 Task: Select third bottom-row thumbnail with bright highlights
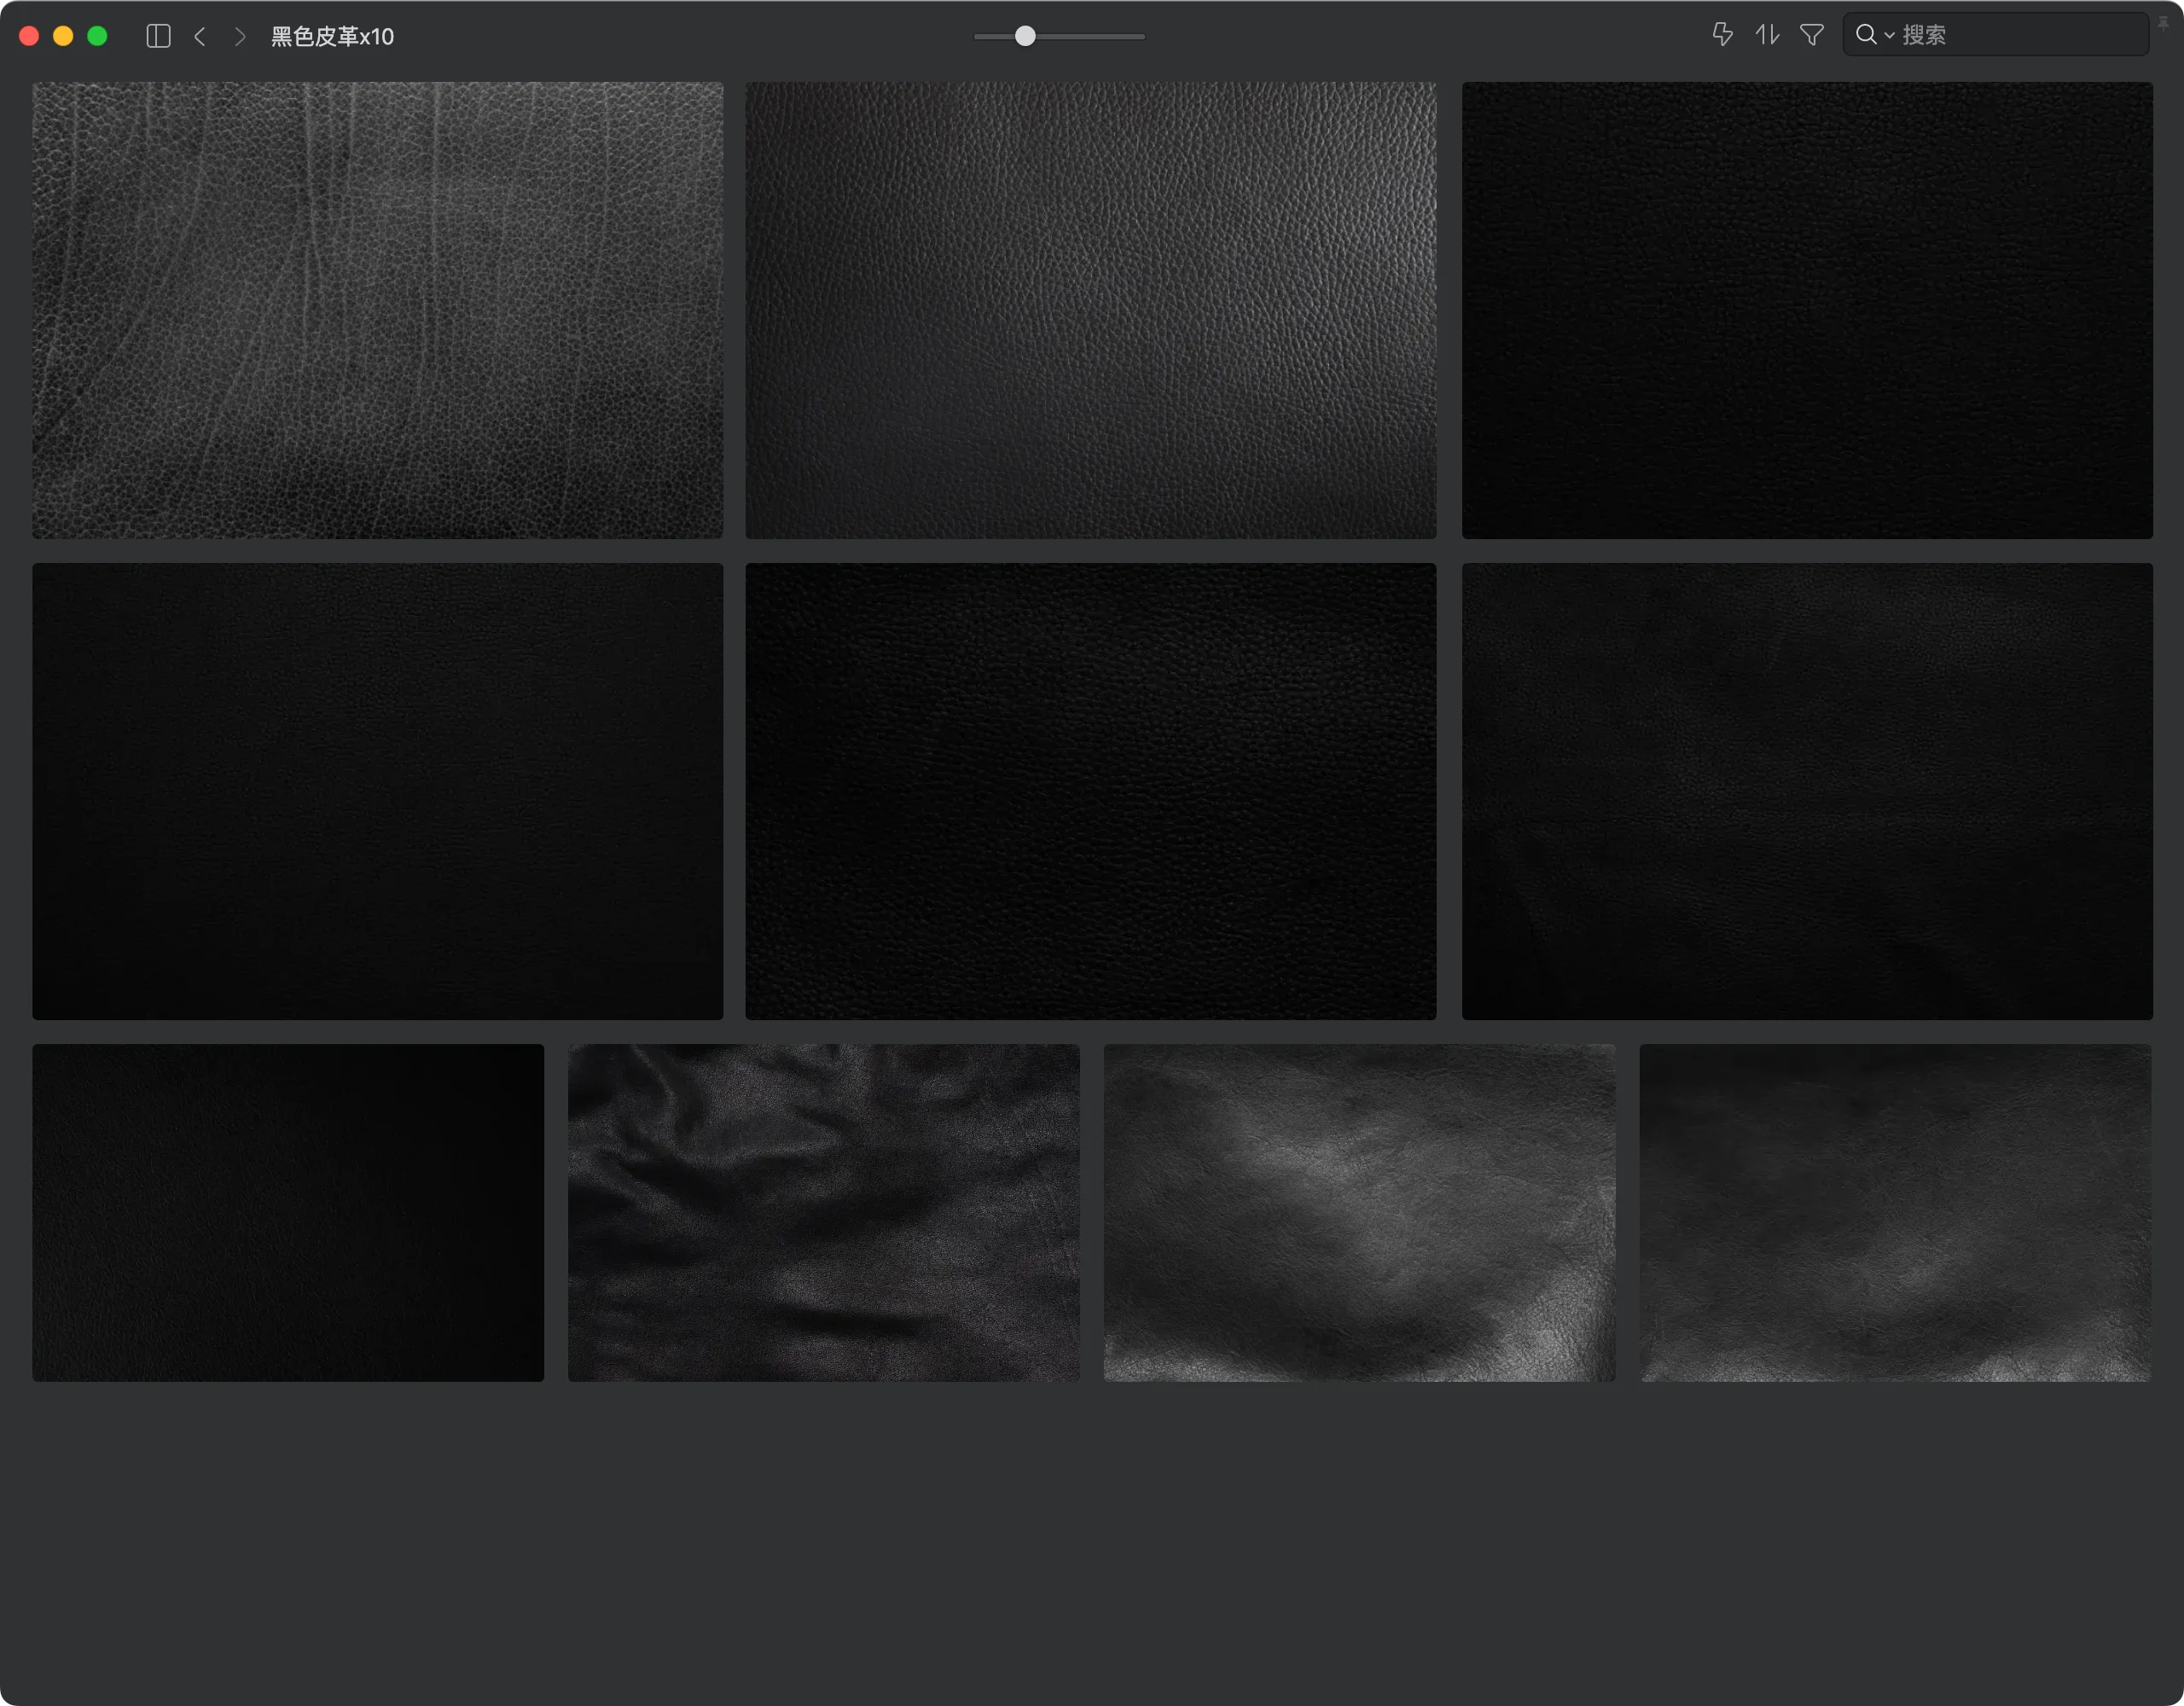[x=1359, y=1213]
